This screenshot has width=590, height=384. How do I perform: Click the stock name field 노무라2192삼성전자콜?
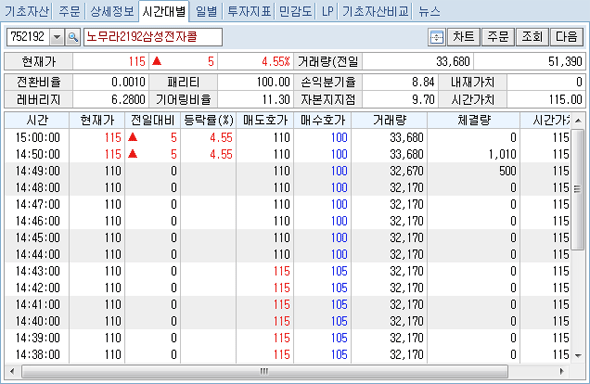point(153,37)
